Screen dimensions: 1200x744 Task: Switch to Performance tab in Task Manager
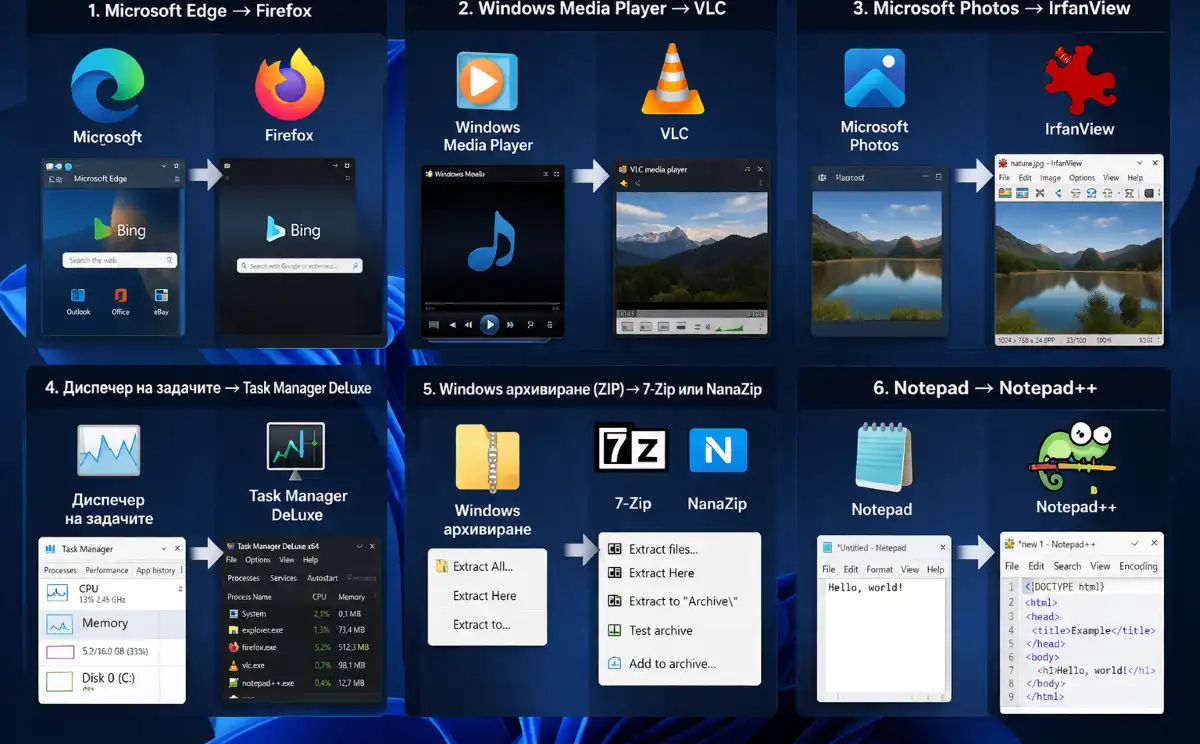(106, 570)
